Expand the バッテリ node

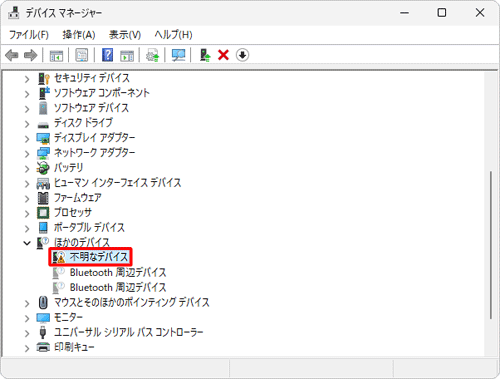[27, 169]
